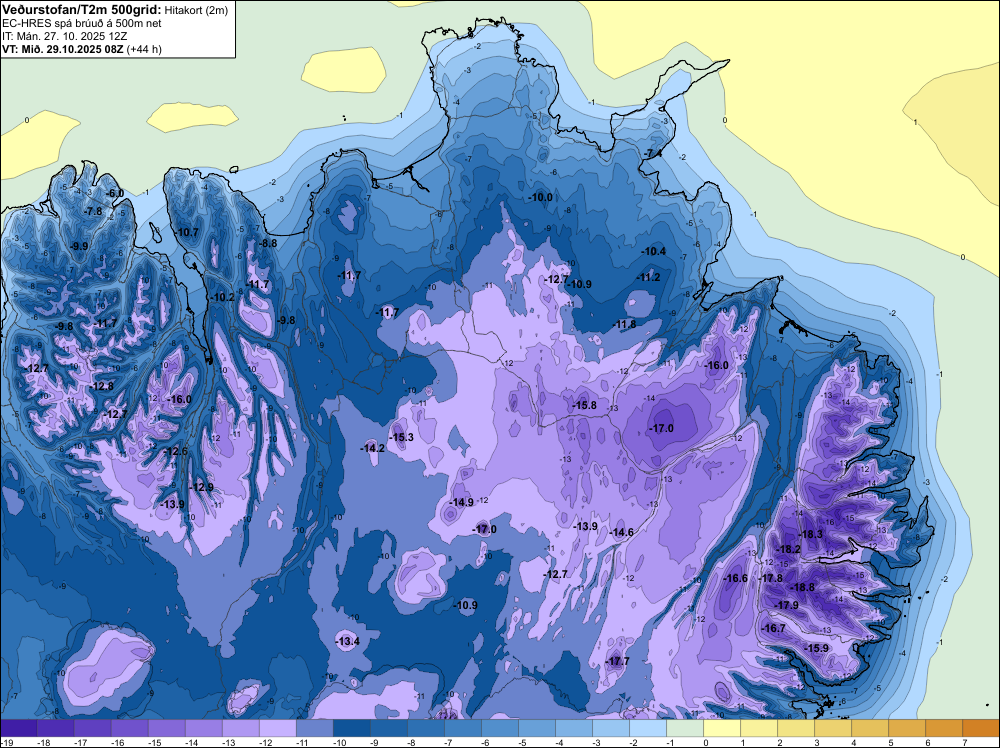Select the -12.8 temperature label
The height and width of the screenshot is (748, 1000).
[102, 386]
